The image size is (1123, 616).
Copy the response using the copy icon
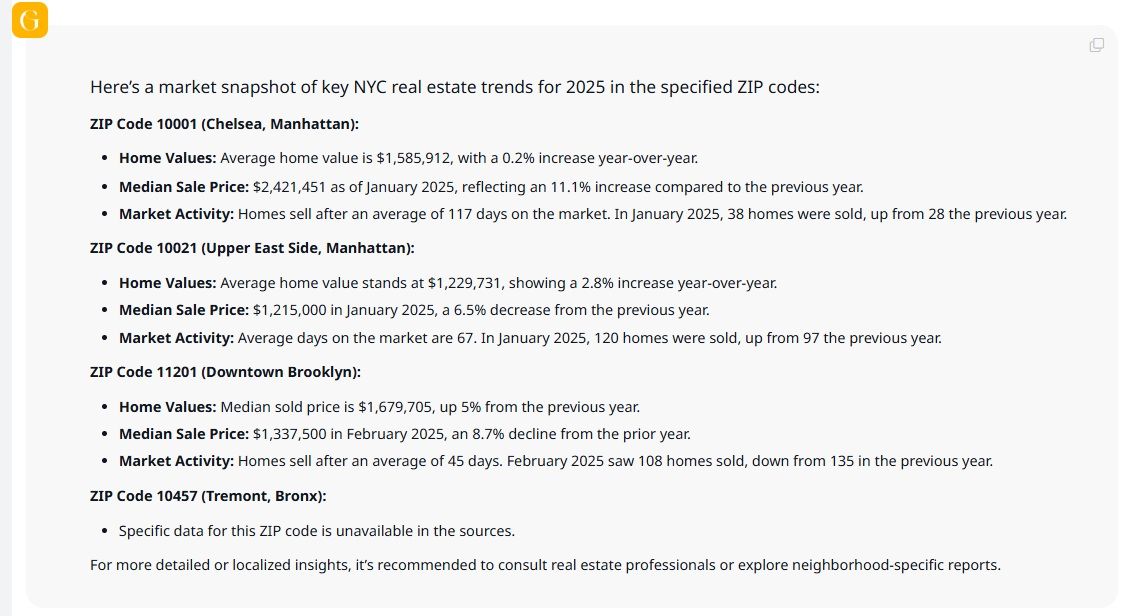[1096, 44]
